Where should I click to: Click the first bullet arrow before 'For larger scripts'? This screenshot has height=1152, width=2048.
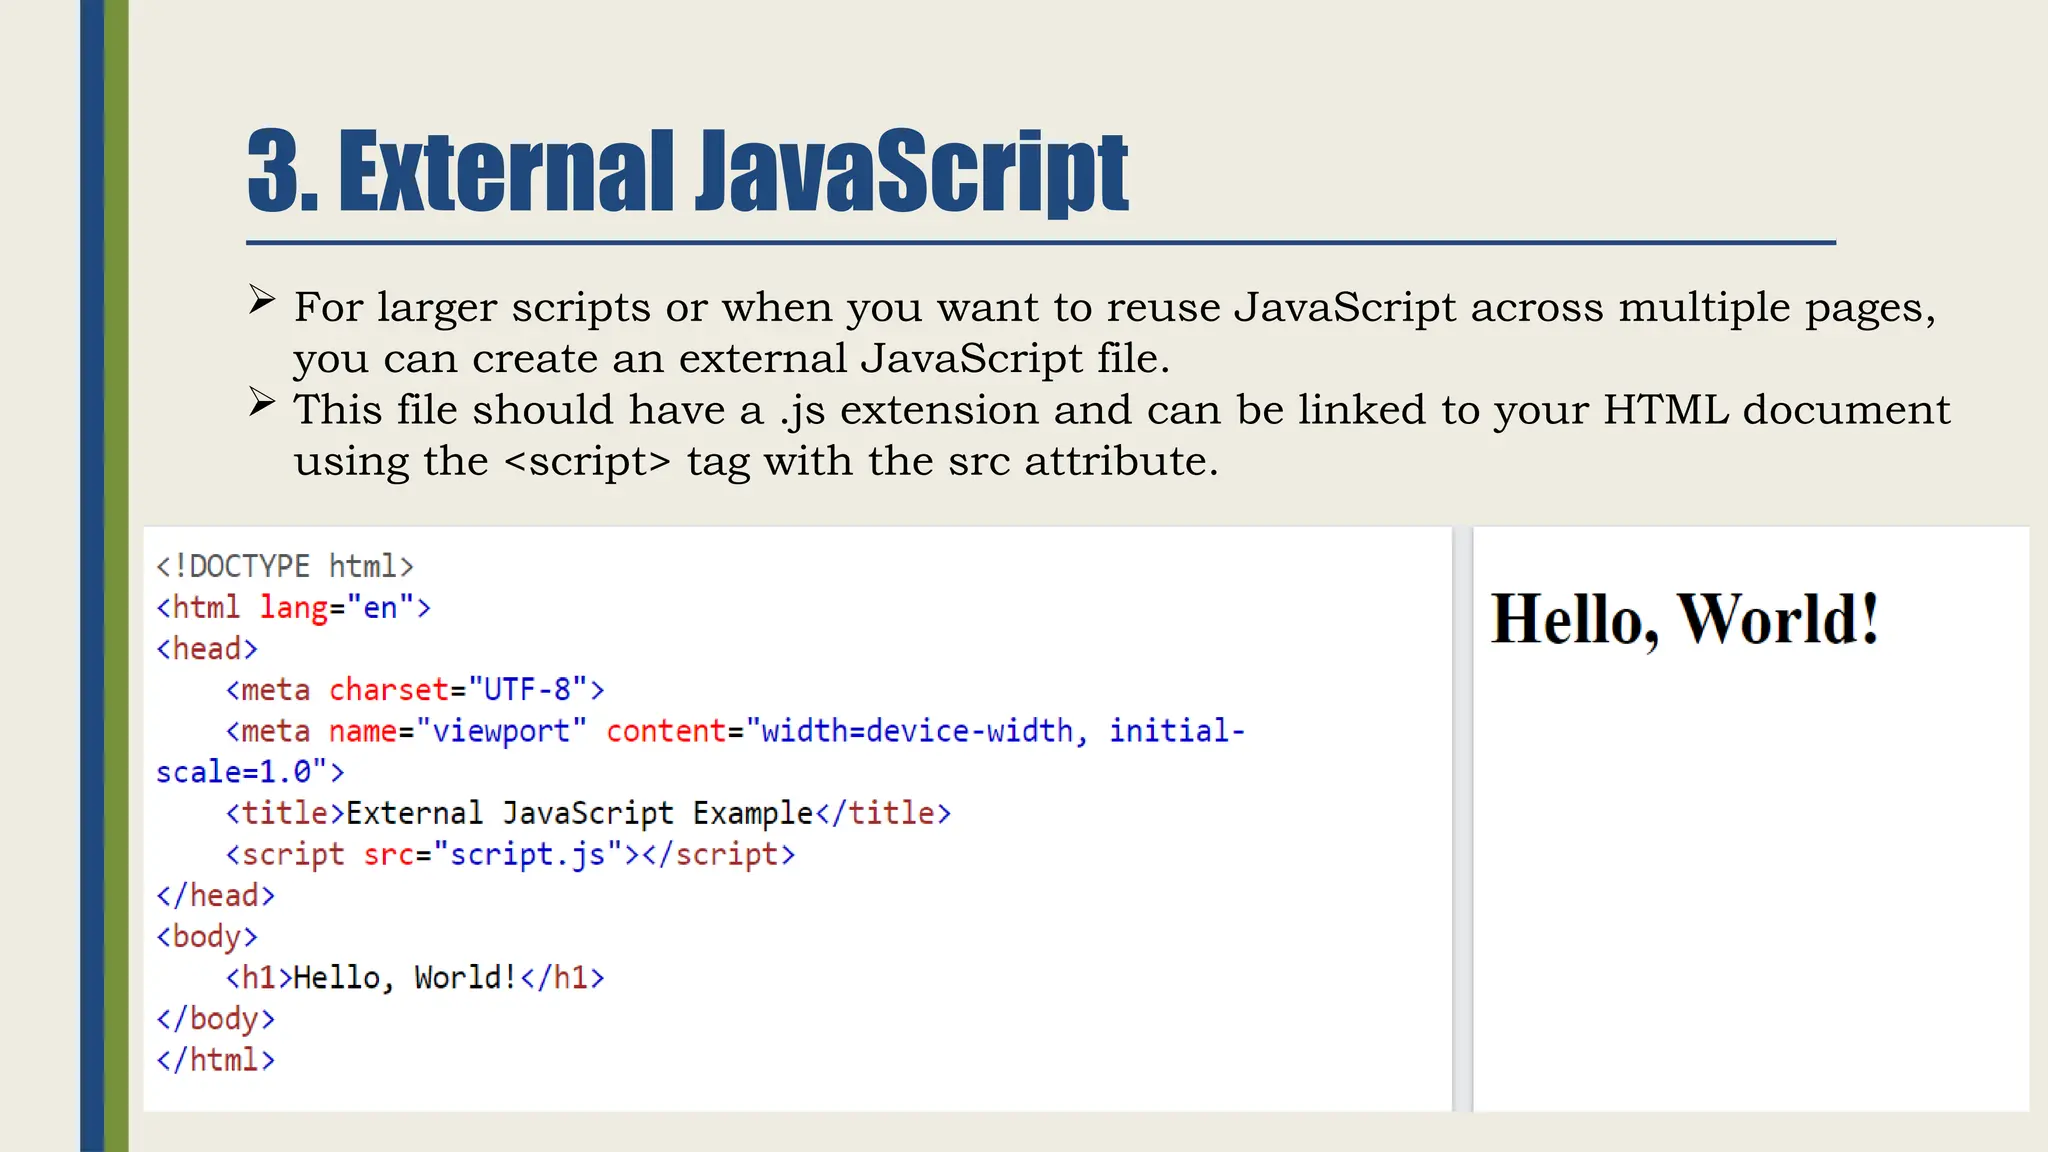(x=262, y=299)
